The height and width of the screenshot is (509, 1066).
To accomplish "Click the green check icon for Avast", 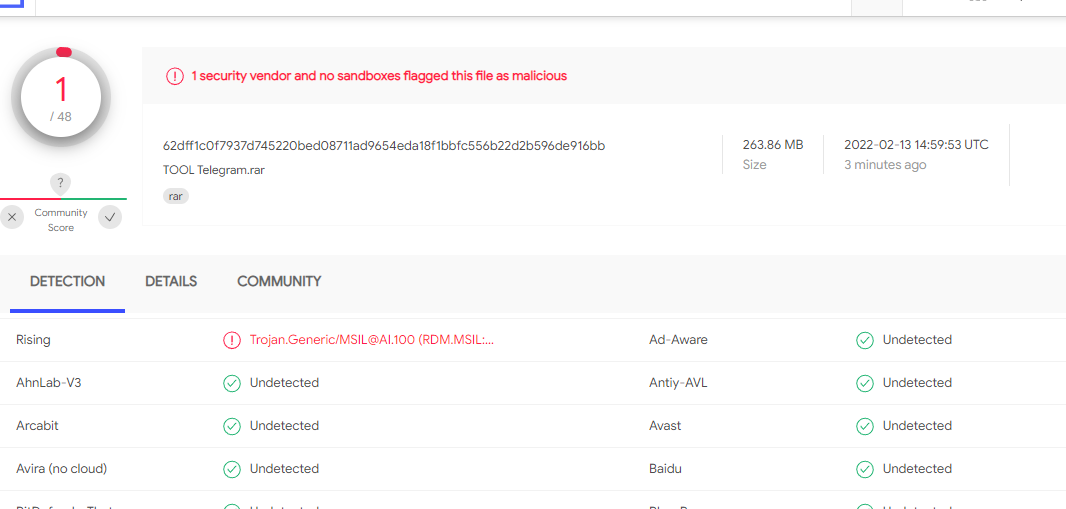I will pos(865,426).
